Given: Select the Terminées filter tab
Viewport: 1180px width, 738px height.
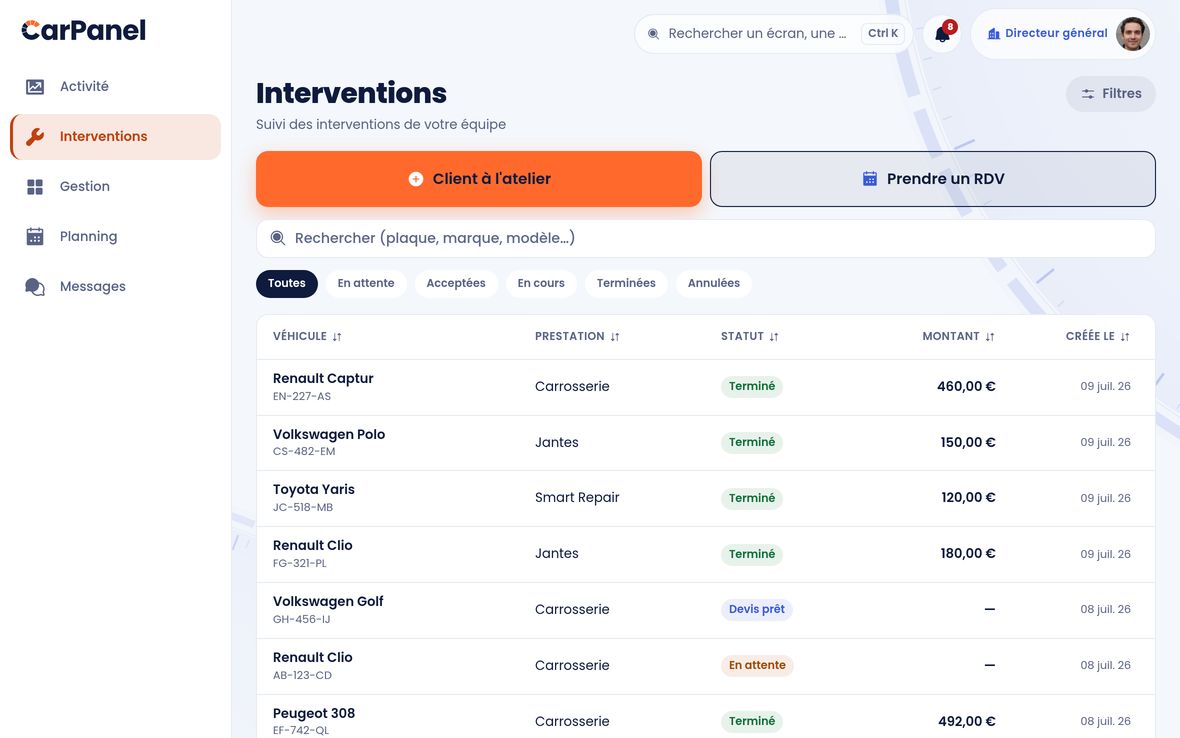Looking at the screenshot, I should [x=626, y=284].
